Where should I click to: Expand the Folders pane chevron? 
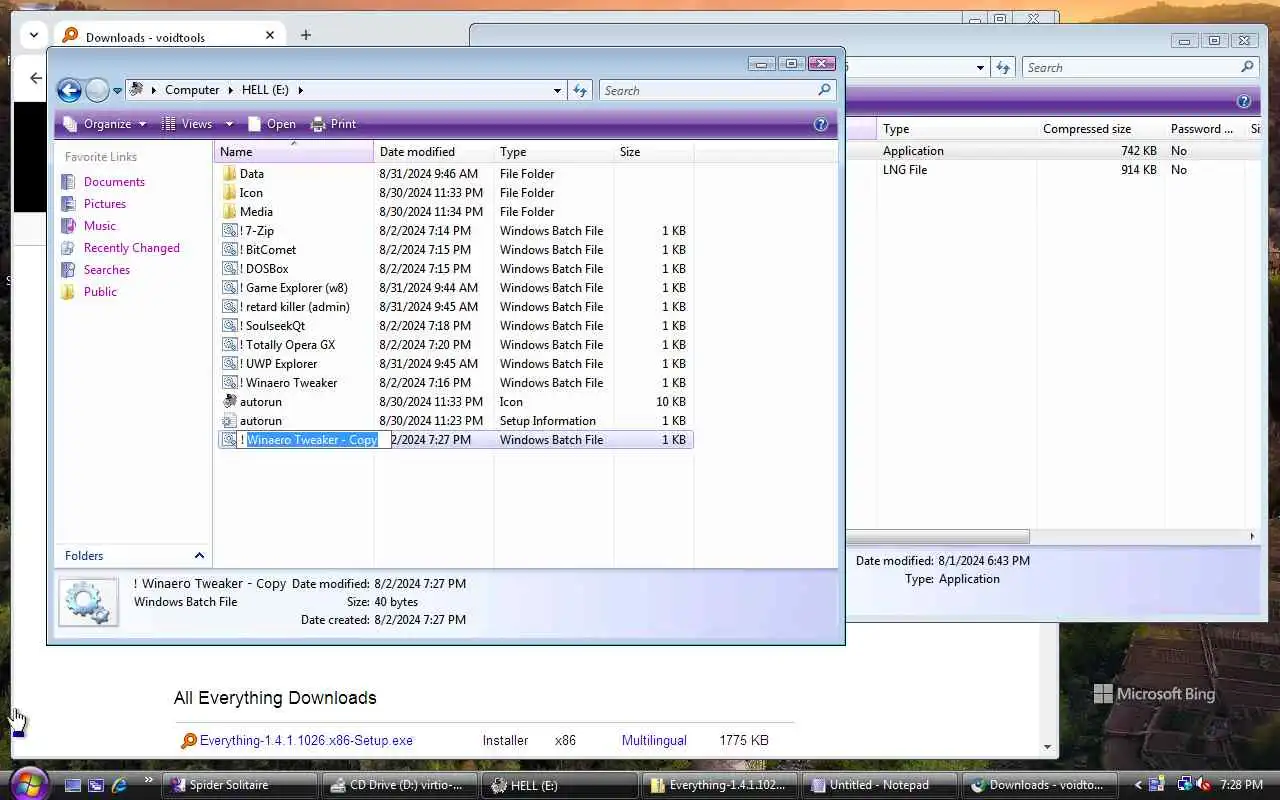point(199,556)
